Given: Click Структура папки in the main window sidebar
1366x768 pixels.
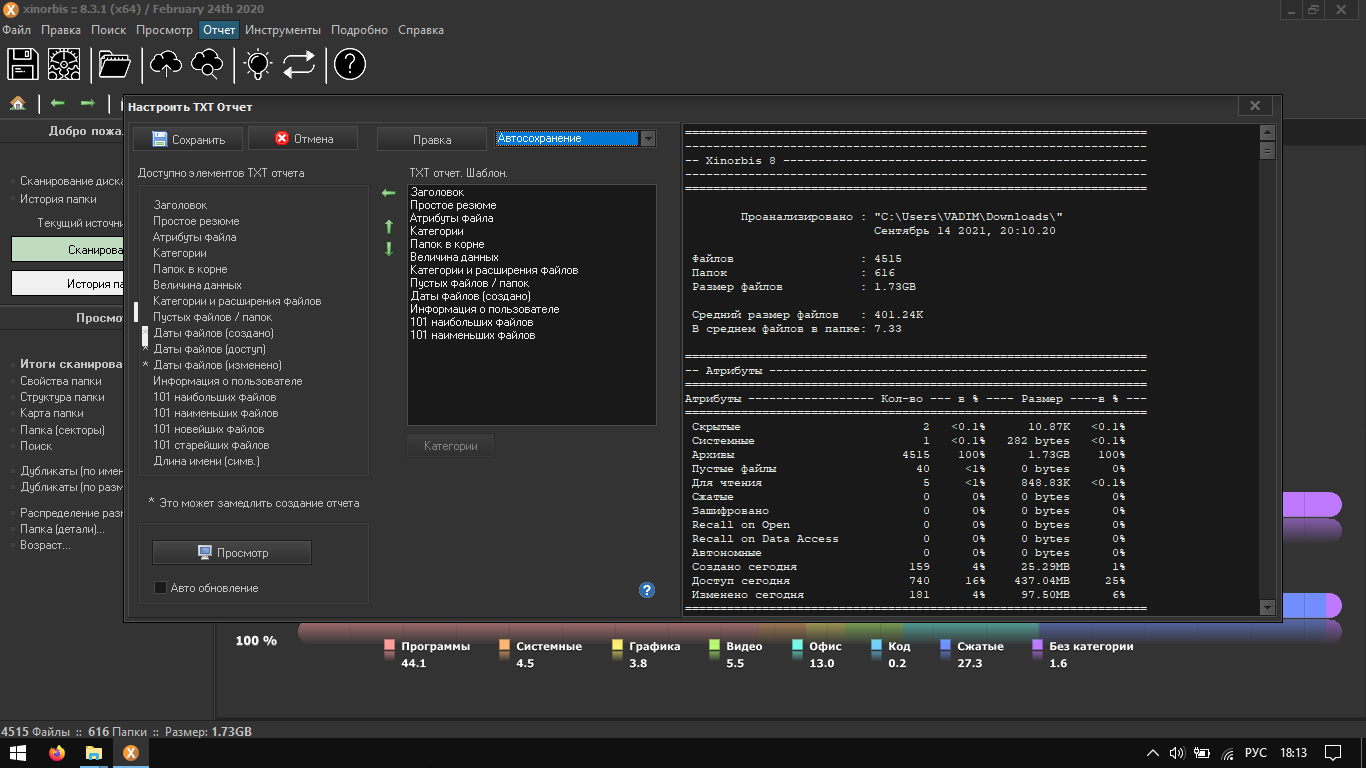Looking at the screenshot, I should click(x=62, y=397).
